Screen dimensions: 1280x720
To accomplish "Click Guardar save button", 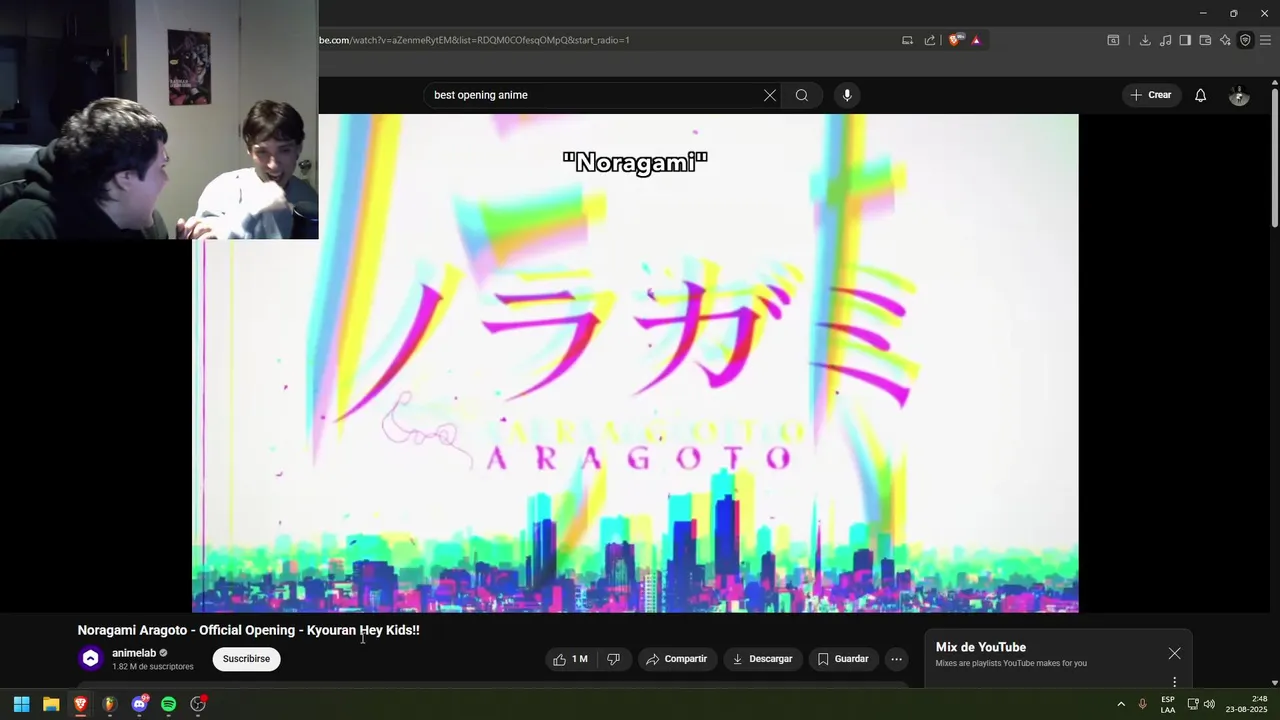I will click(x=843, y=659).
